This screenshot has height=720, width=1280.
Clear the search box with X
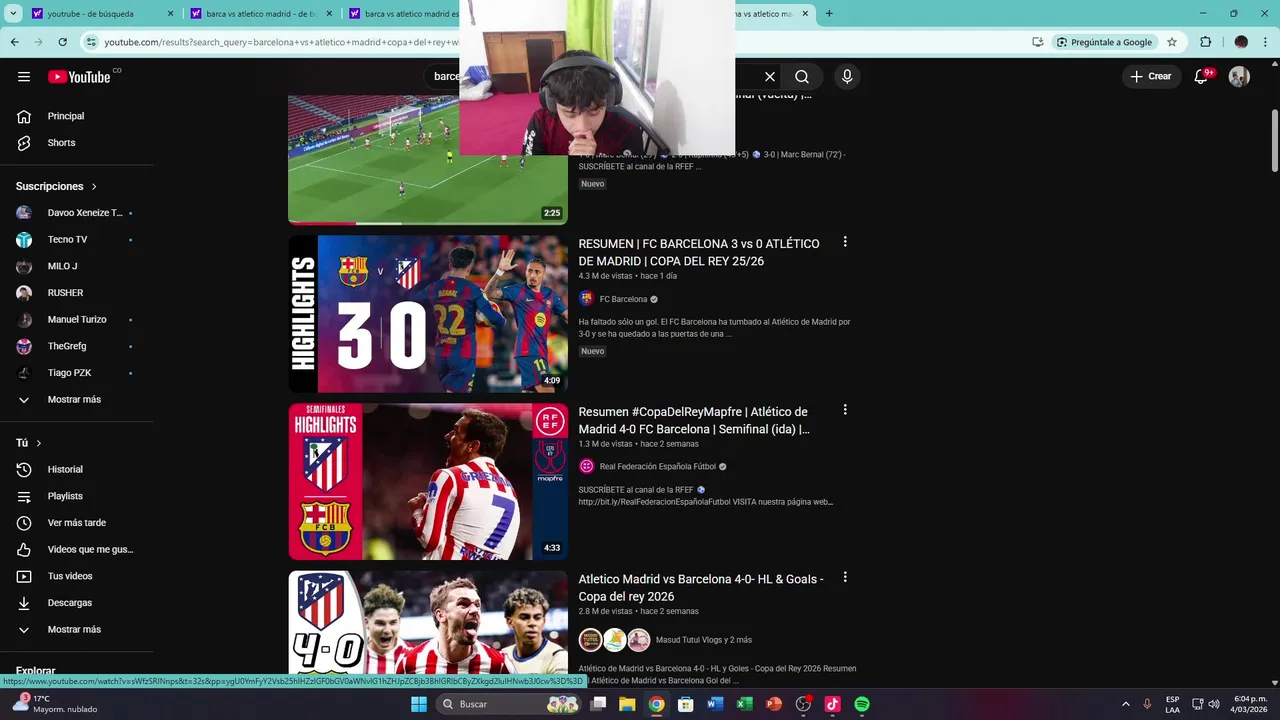(x=770, y=77)
